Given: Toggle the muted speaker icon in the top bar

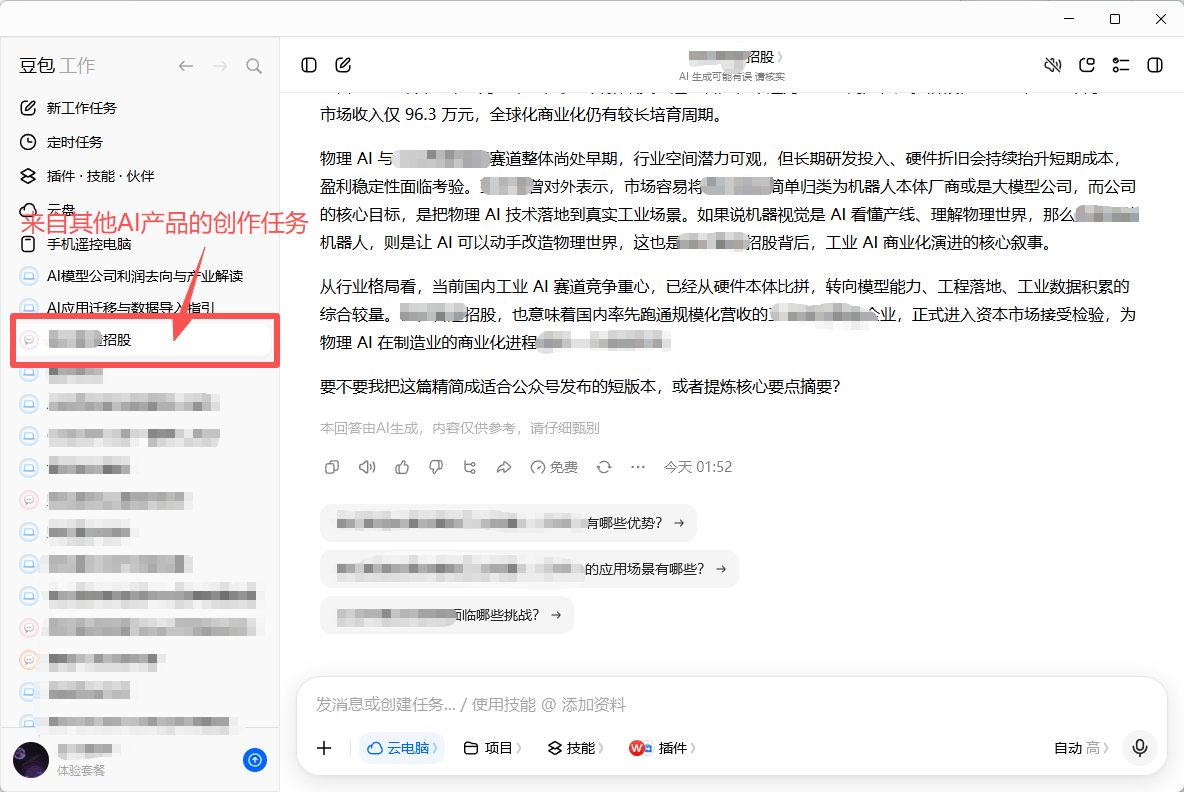Looking at the screenshot, I should (x=1053, y=65).
